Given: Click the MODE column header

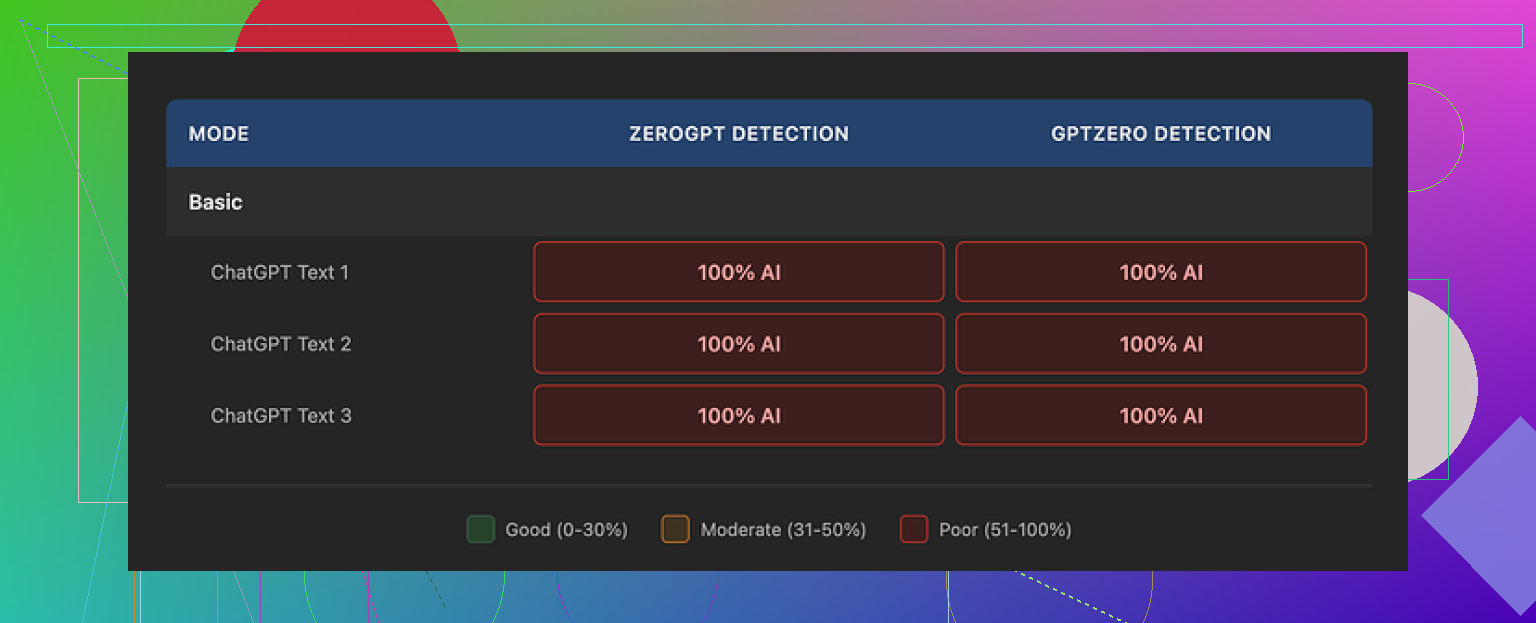Looking at the screenshot, I should click(219, 134).
